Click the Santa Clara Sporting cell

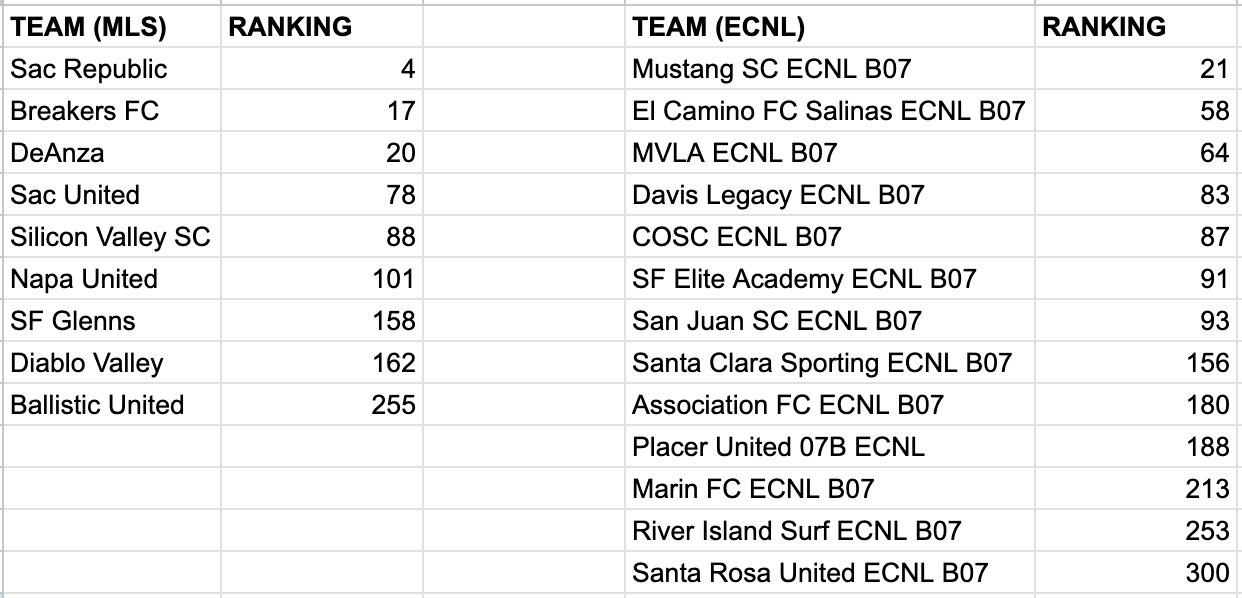(x=821, y=363)
